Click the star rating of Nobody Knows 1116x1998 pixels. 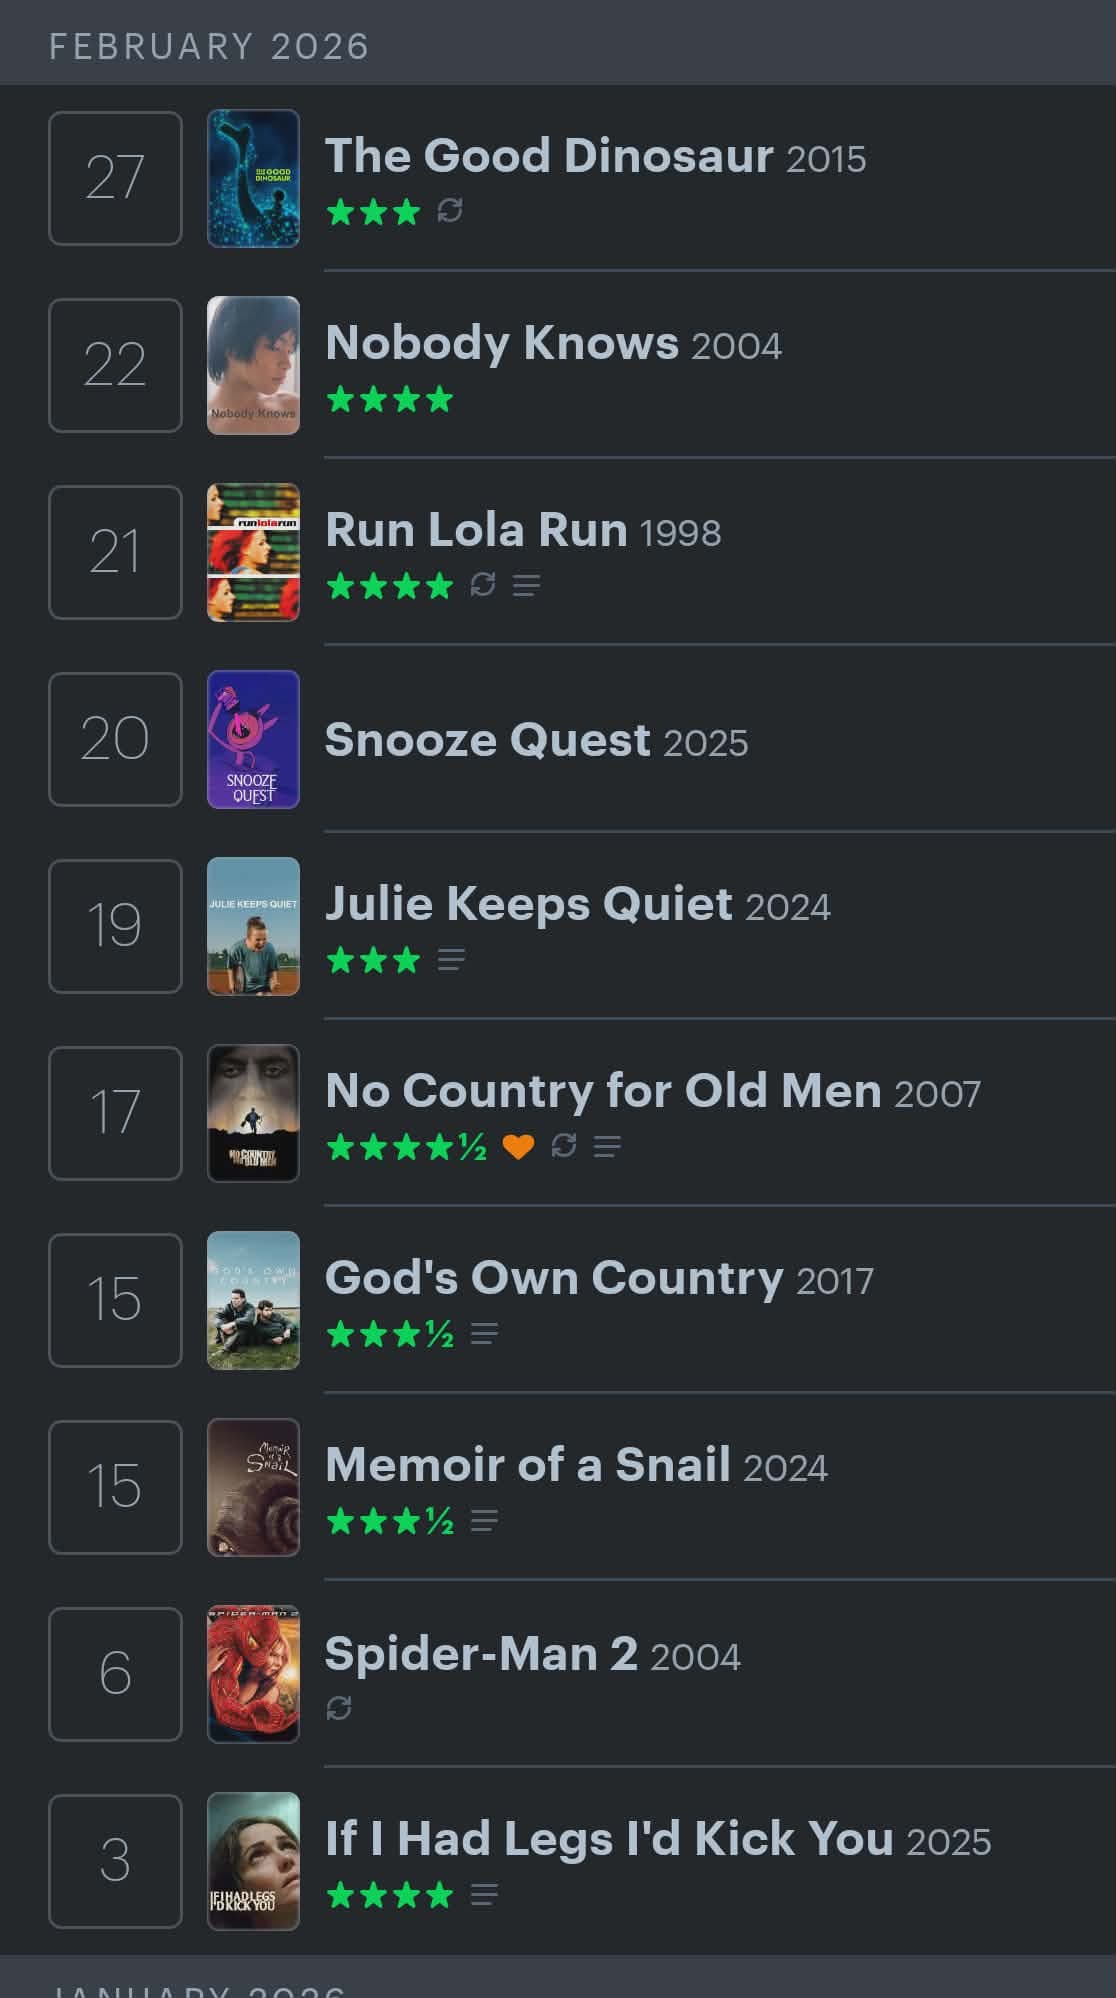(x=390, y=400)
